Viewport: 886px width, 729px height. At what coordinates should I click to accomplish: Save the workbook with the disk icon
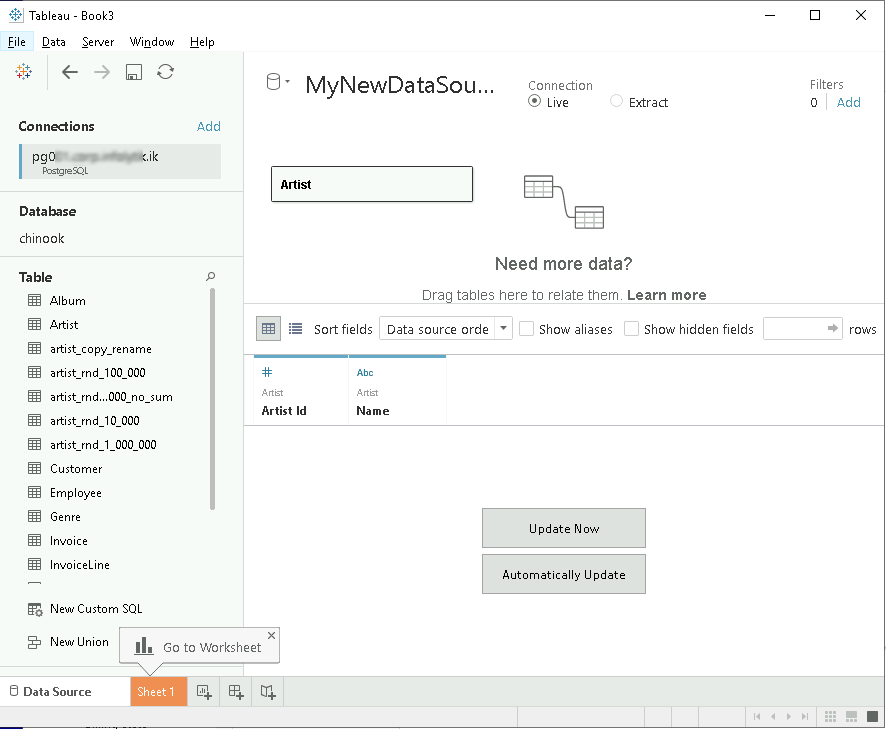click(133, 72)
